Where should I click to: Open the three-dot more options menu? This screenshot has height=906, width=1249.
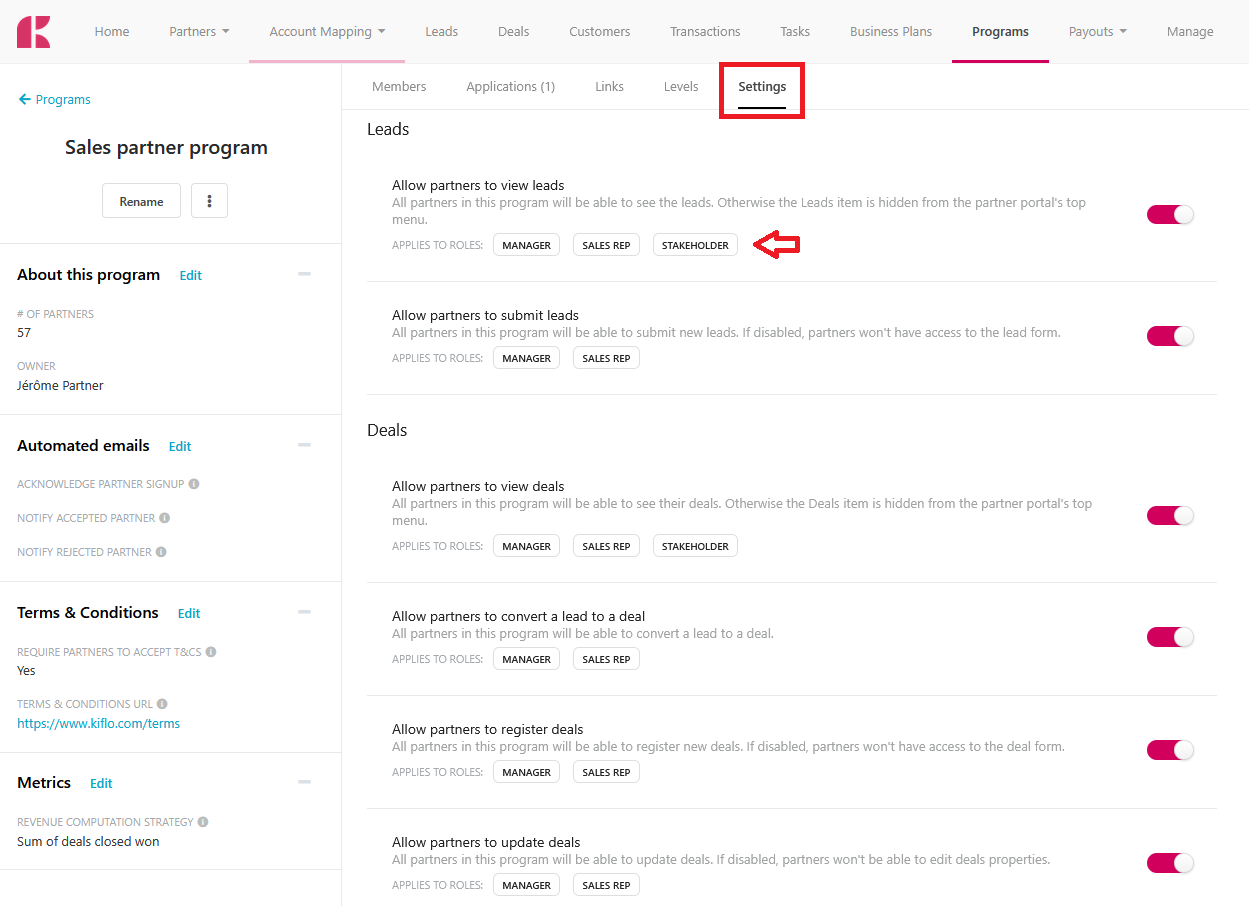coord(209,201)
